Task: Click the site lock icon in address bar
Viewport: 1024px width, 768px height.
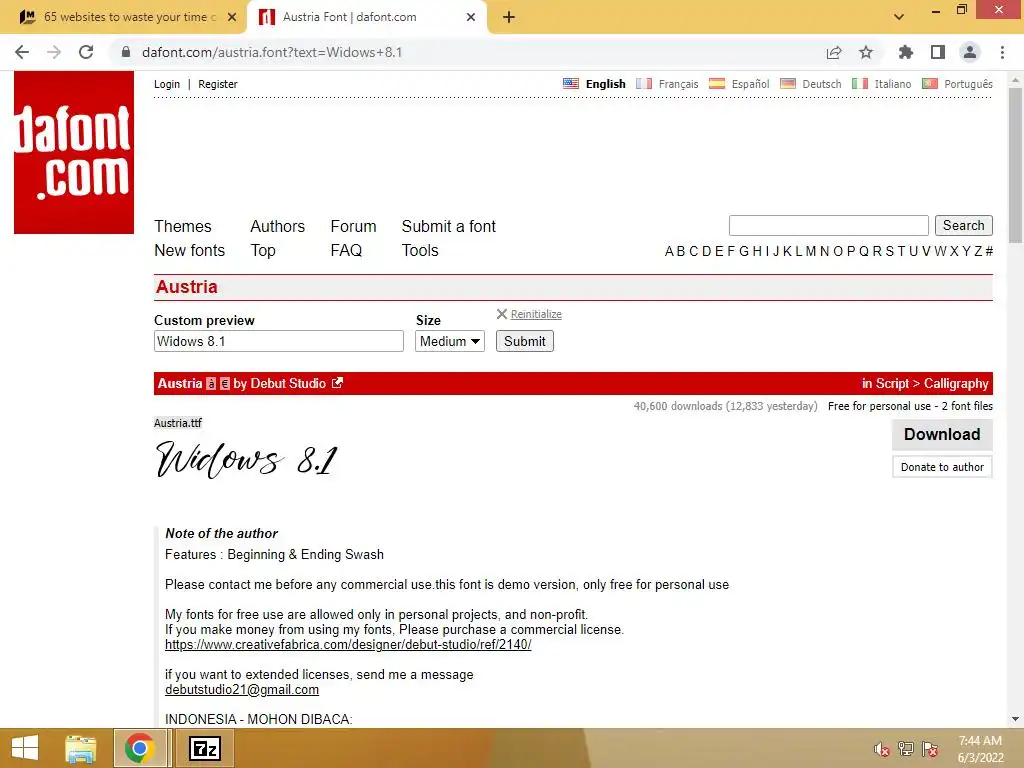Action: click(x=126, y=52)
